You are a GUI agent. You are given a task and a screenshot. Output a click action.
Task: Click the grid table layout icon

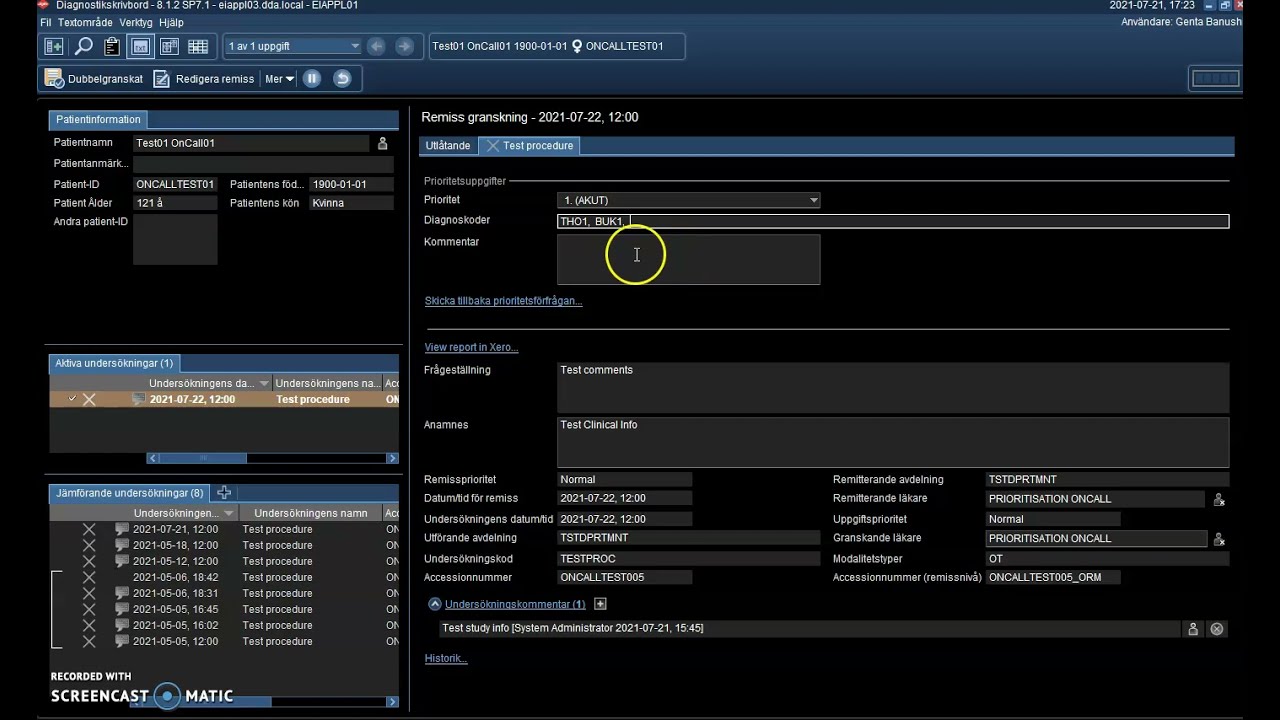point(198,46)
